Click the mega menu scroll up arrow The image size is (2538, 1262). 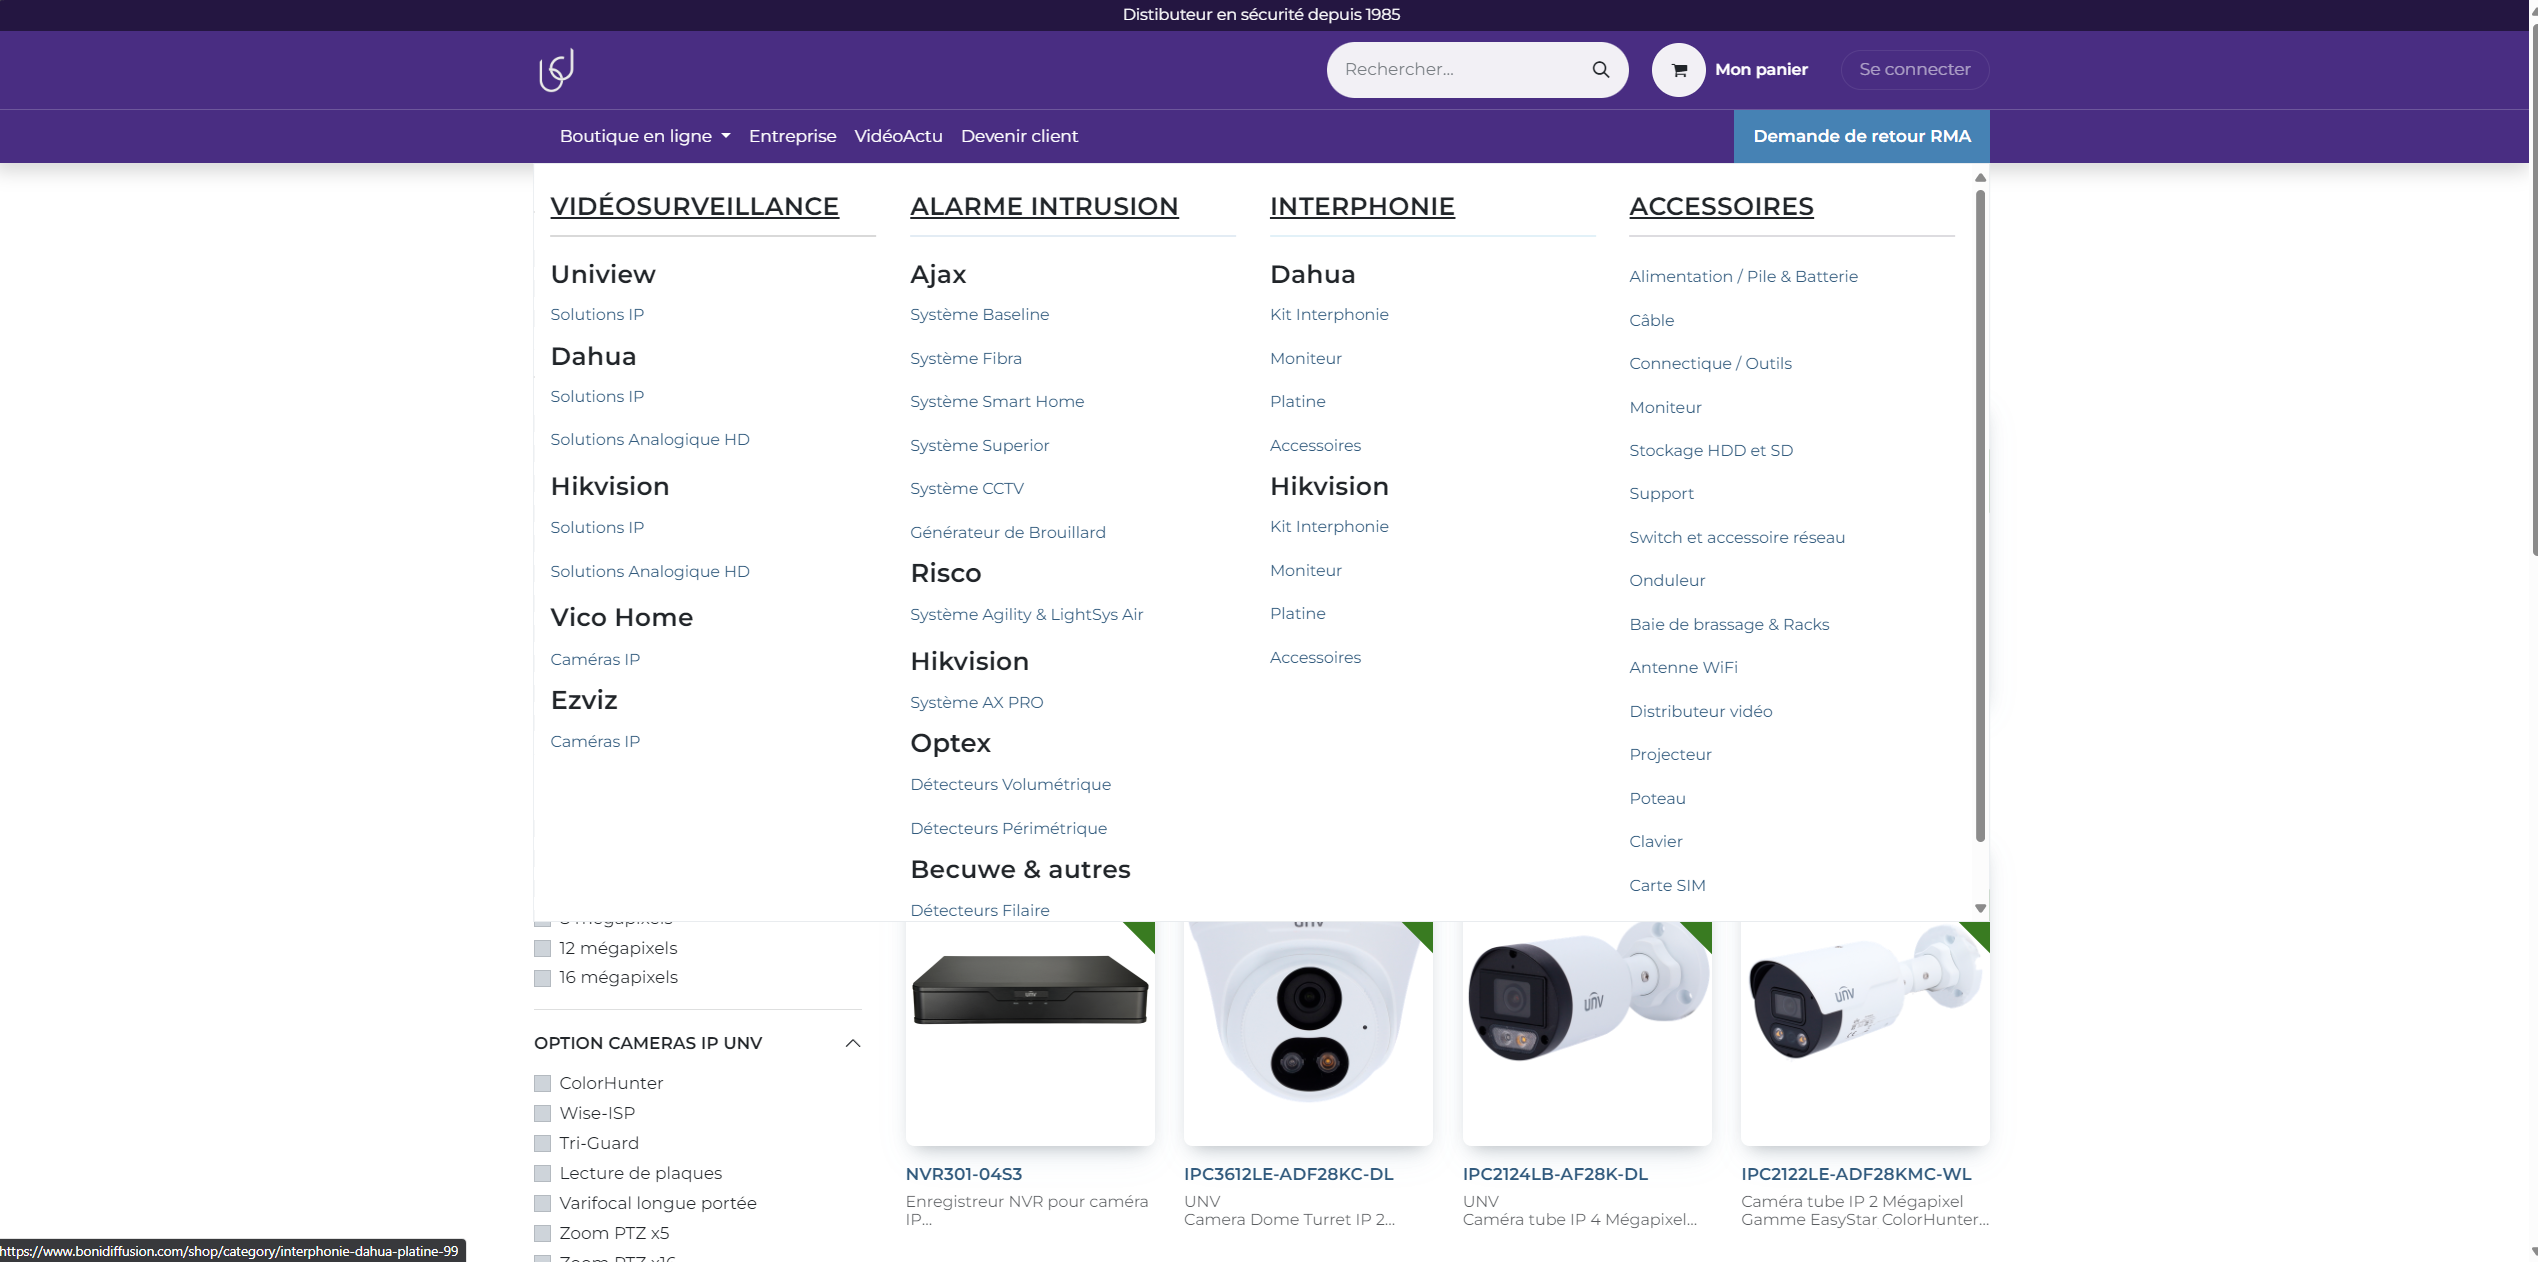1980,178
